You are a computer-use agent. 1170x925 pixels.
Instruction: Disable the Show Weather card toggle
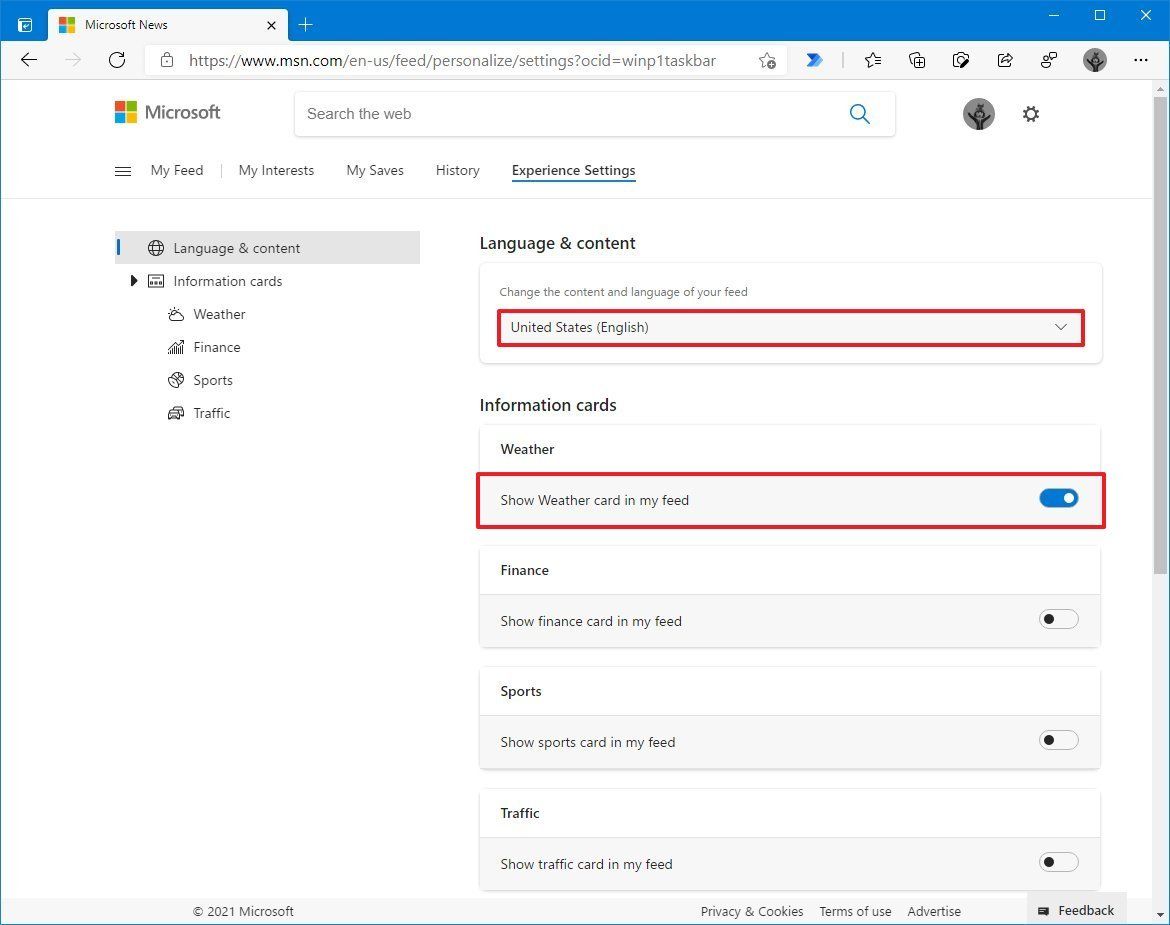tap(1058, 497)
